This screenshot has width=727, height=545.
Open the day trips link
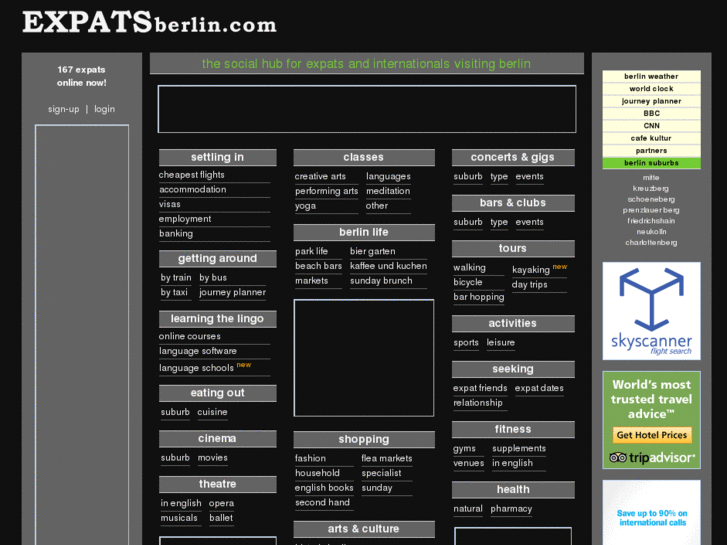529,285
